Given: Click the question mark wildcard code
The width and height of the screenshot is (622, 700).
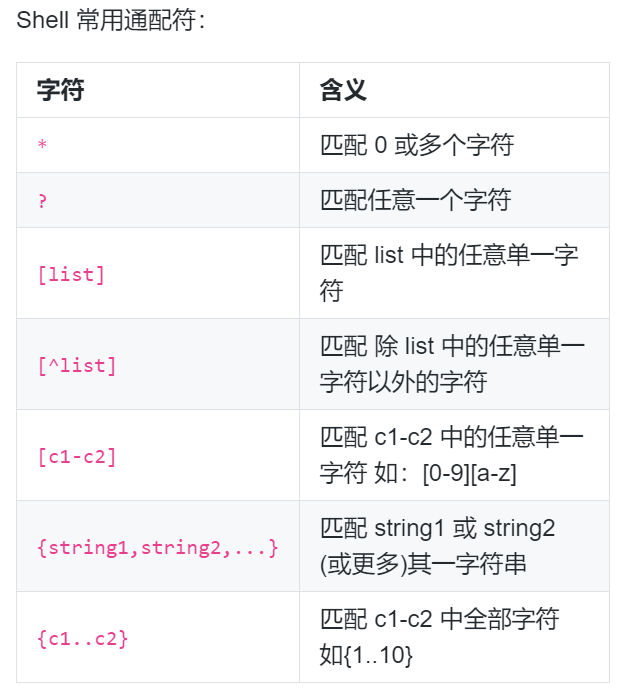Looking at the screenshot, I should pos(42,200).
